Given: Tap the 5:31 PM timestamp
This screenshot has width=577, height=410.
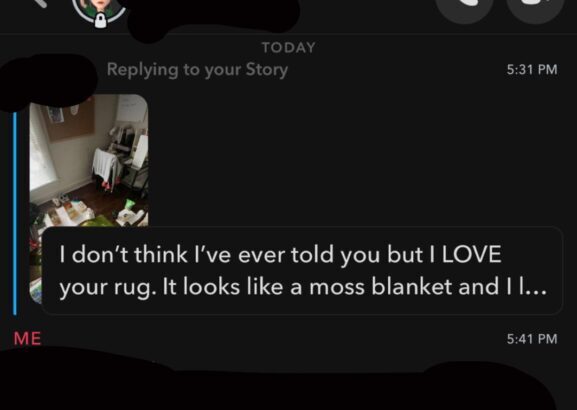Looking at the screenshot, I should (x=532, y=70).
